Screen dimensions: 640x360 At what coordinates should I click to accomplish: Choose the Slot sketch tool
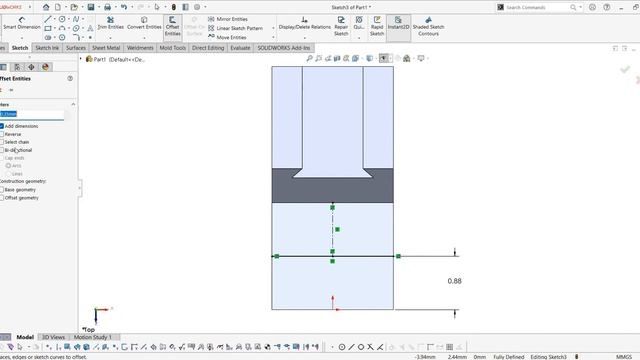48,38
